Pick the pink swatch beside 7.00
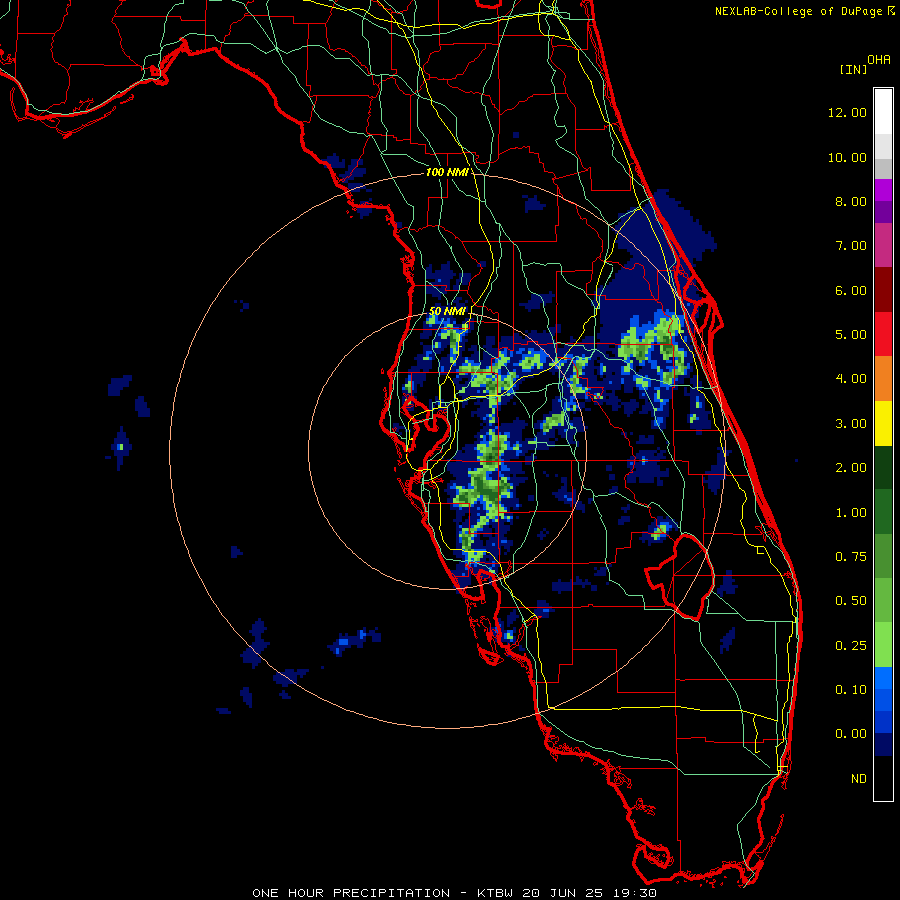900x900 pixels. pyautogui.click(x=883, y=245)
